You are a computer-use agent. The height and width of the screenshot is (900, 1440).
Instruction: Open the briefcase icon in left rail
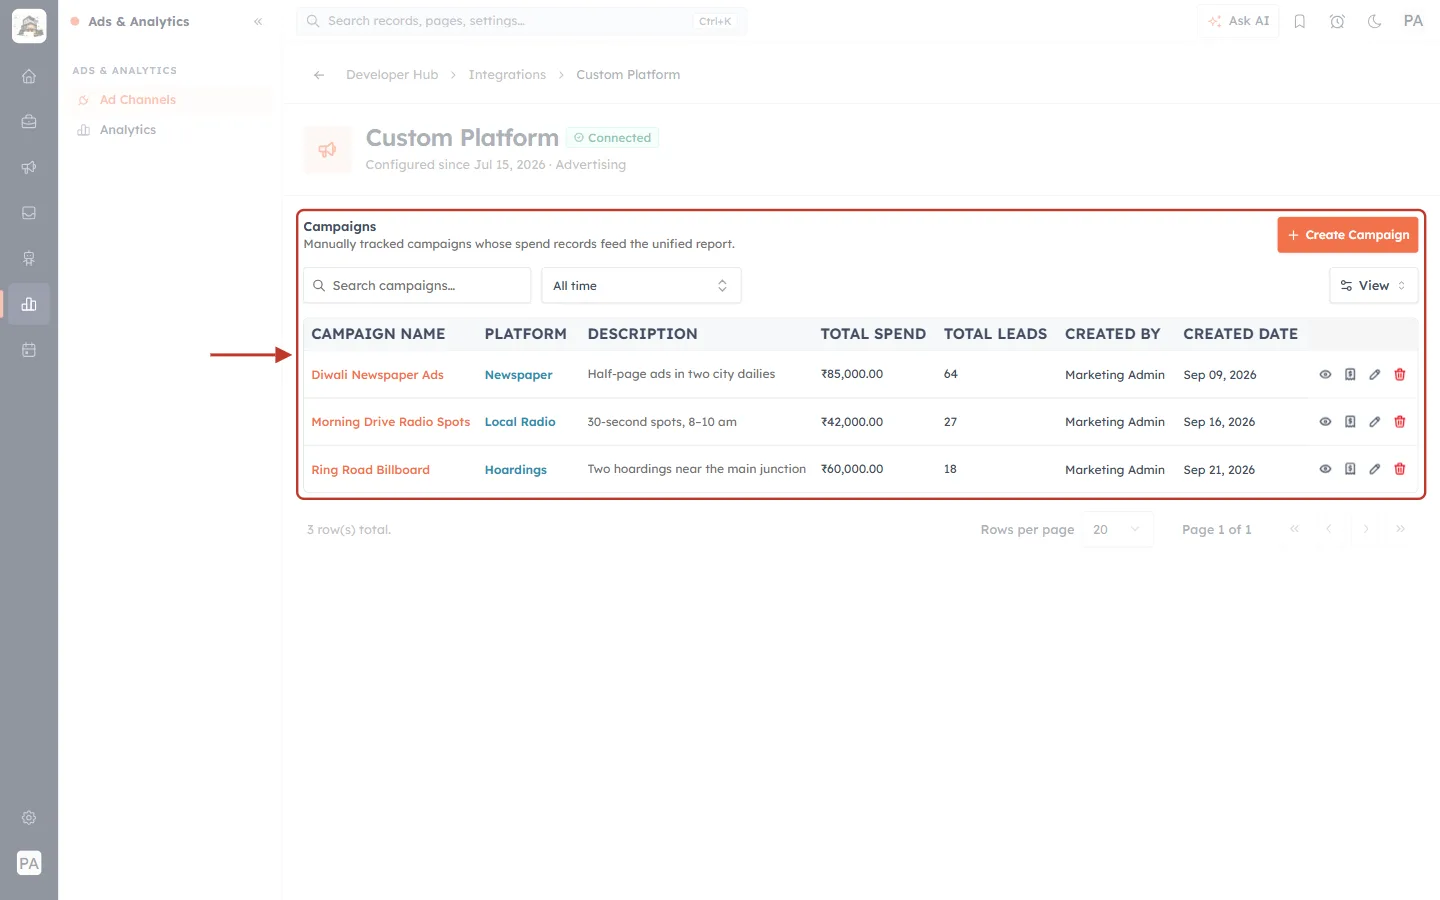tap(29, 122)
